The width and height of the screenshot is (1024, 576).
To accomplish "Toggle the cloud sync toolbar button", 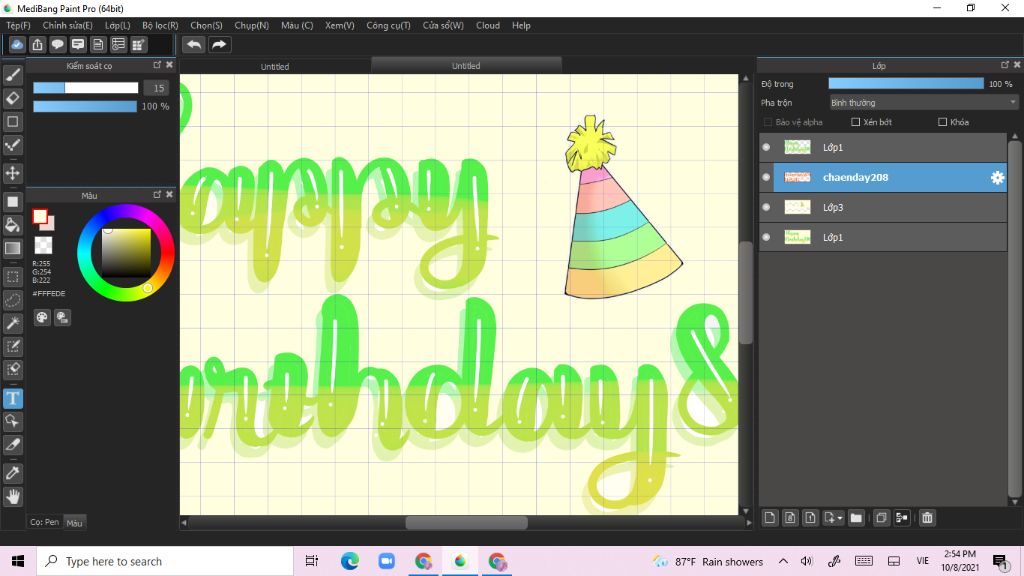I will (17, 44).
